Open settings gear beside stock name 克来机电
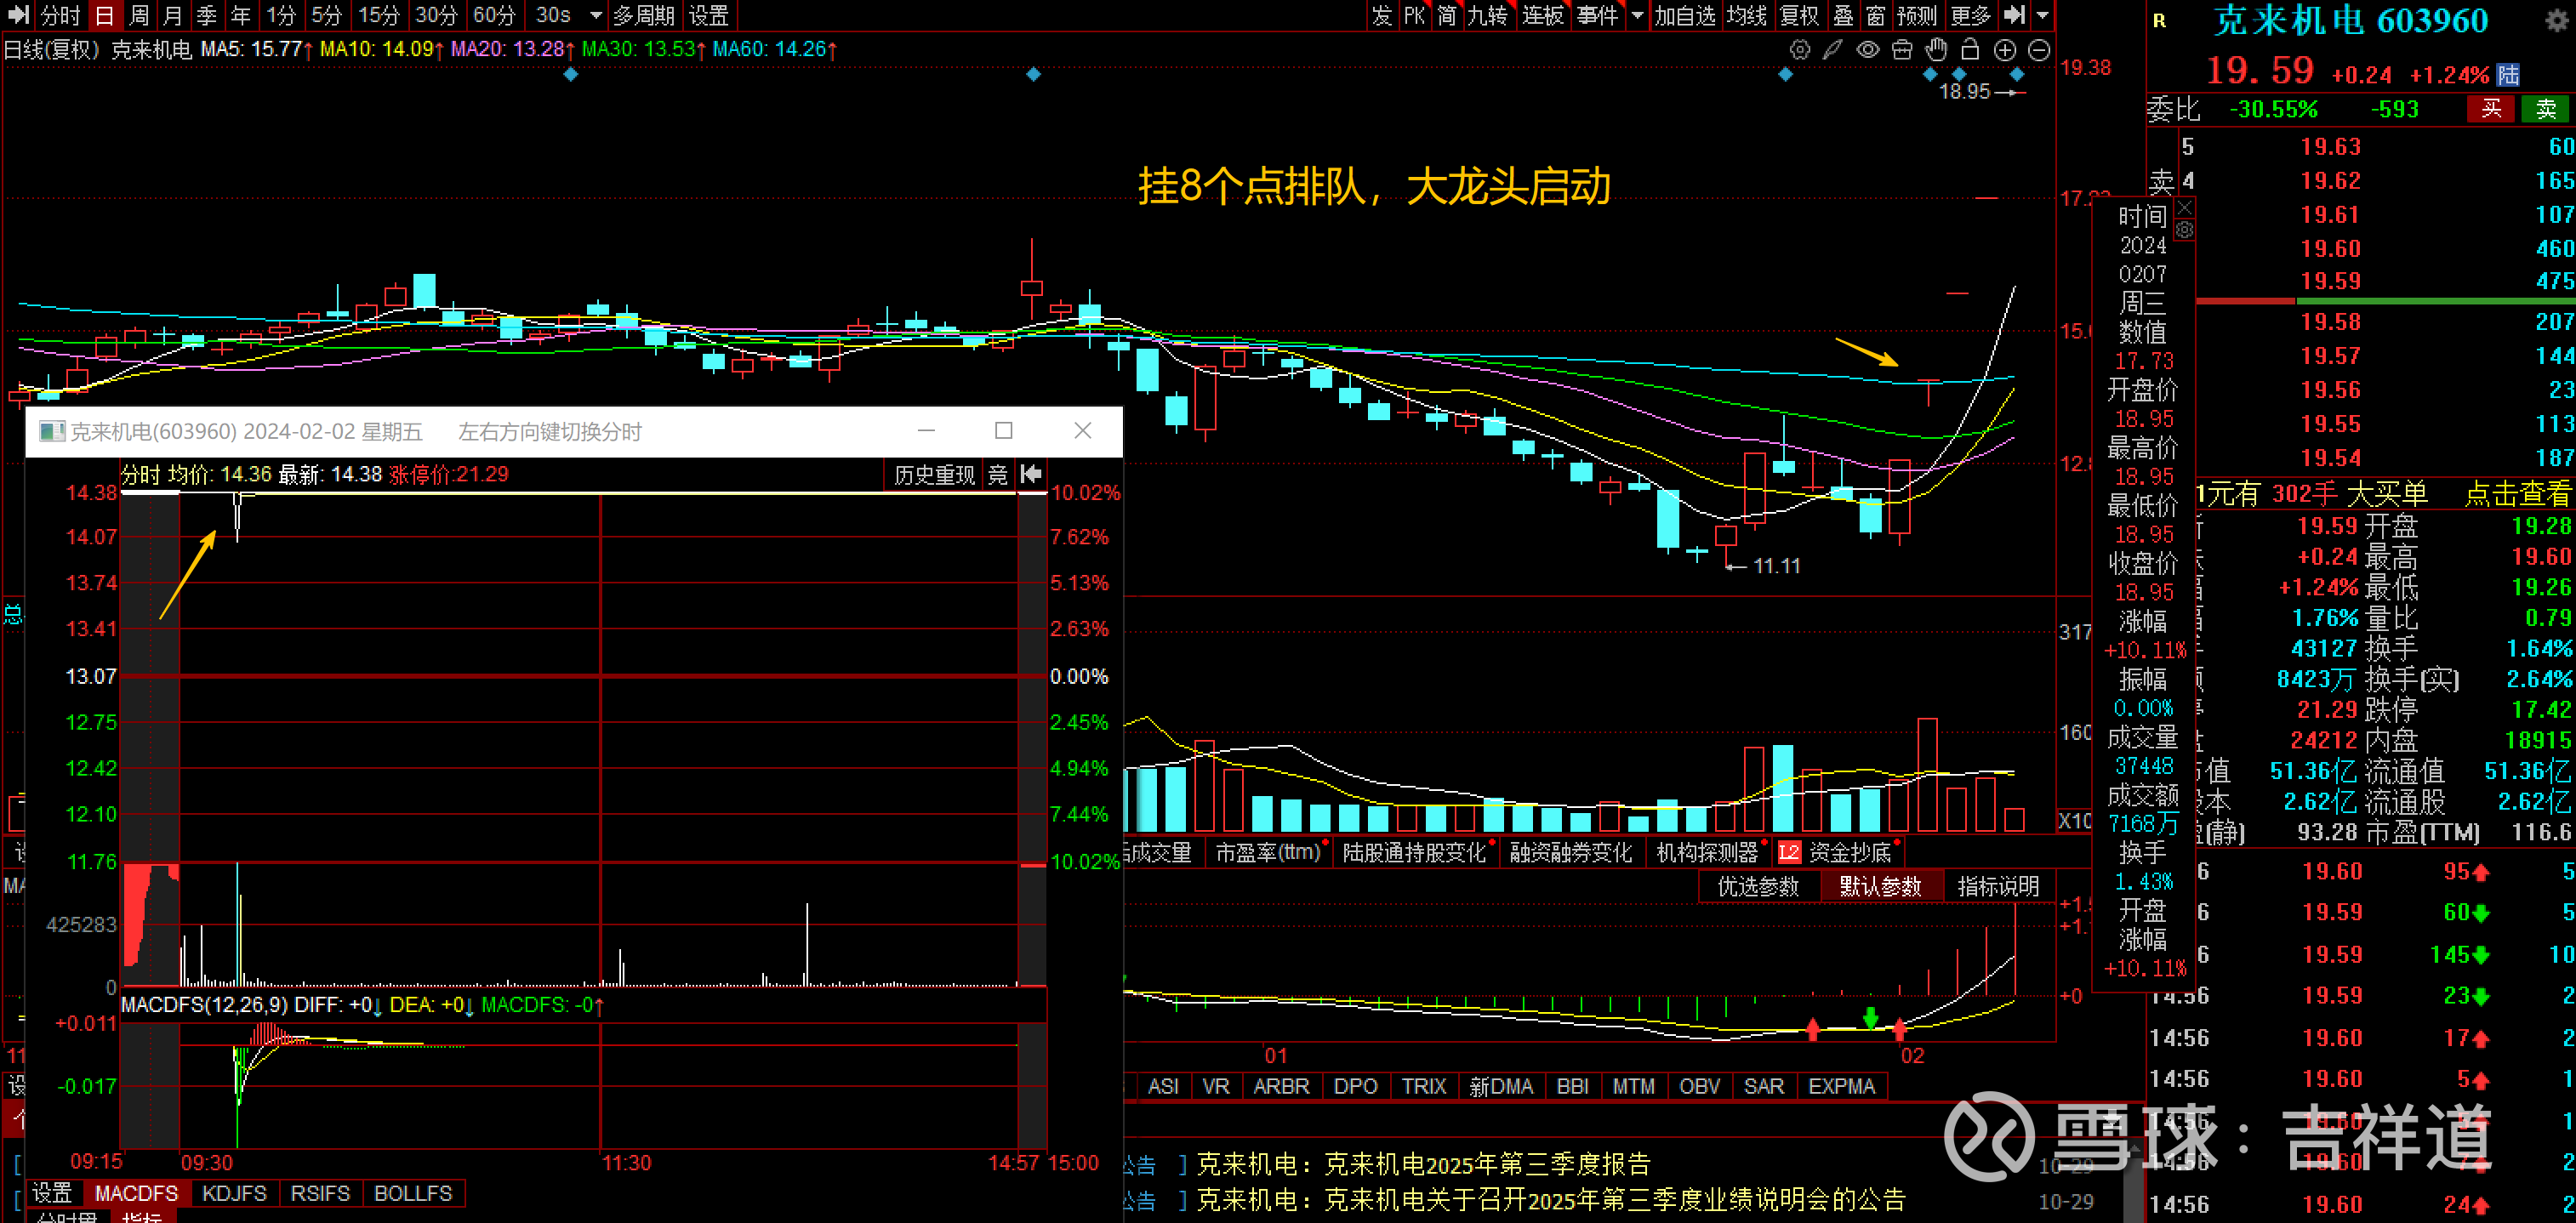2576x1223 pixels. 2556,22
